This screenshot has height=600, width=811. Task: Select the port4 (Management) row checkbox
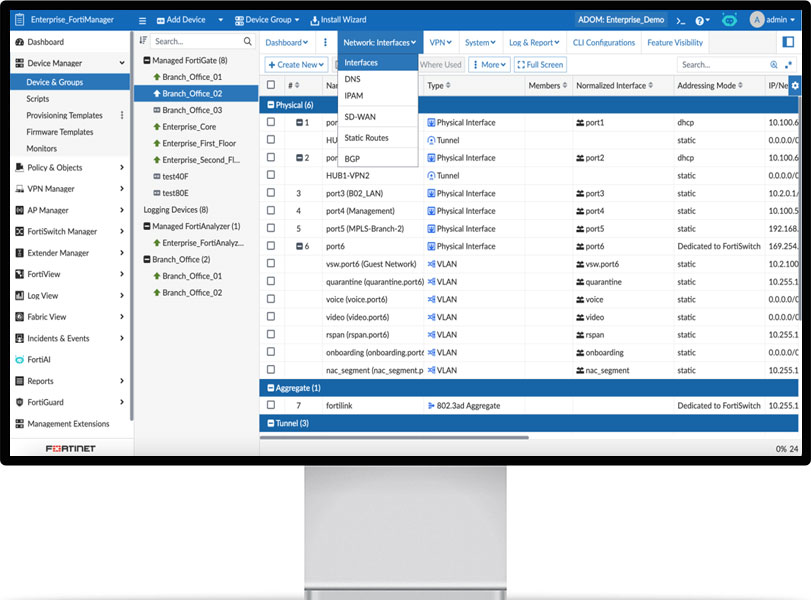point(271,211)
